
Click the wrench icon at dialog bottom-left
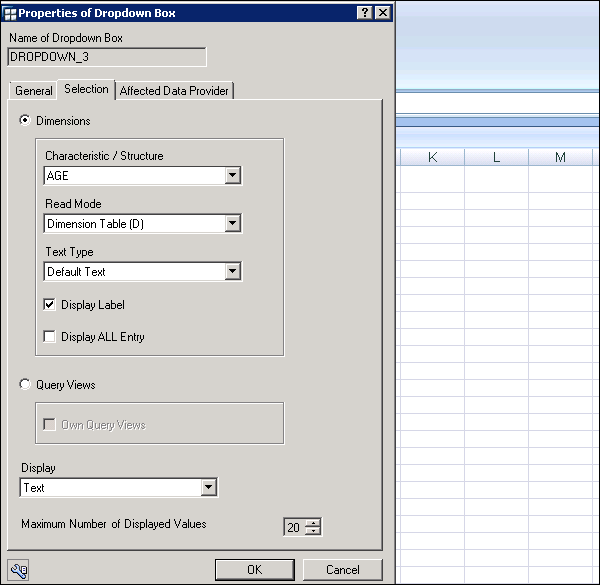pyautogui.click(x=18, y=570)
